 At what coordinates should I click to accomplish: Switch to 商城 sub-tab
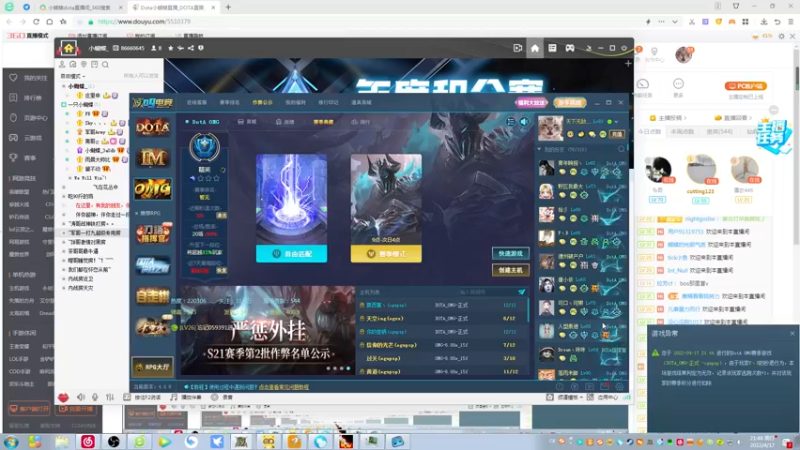247,122
